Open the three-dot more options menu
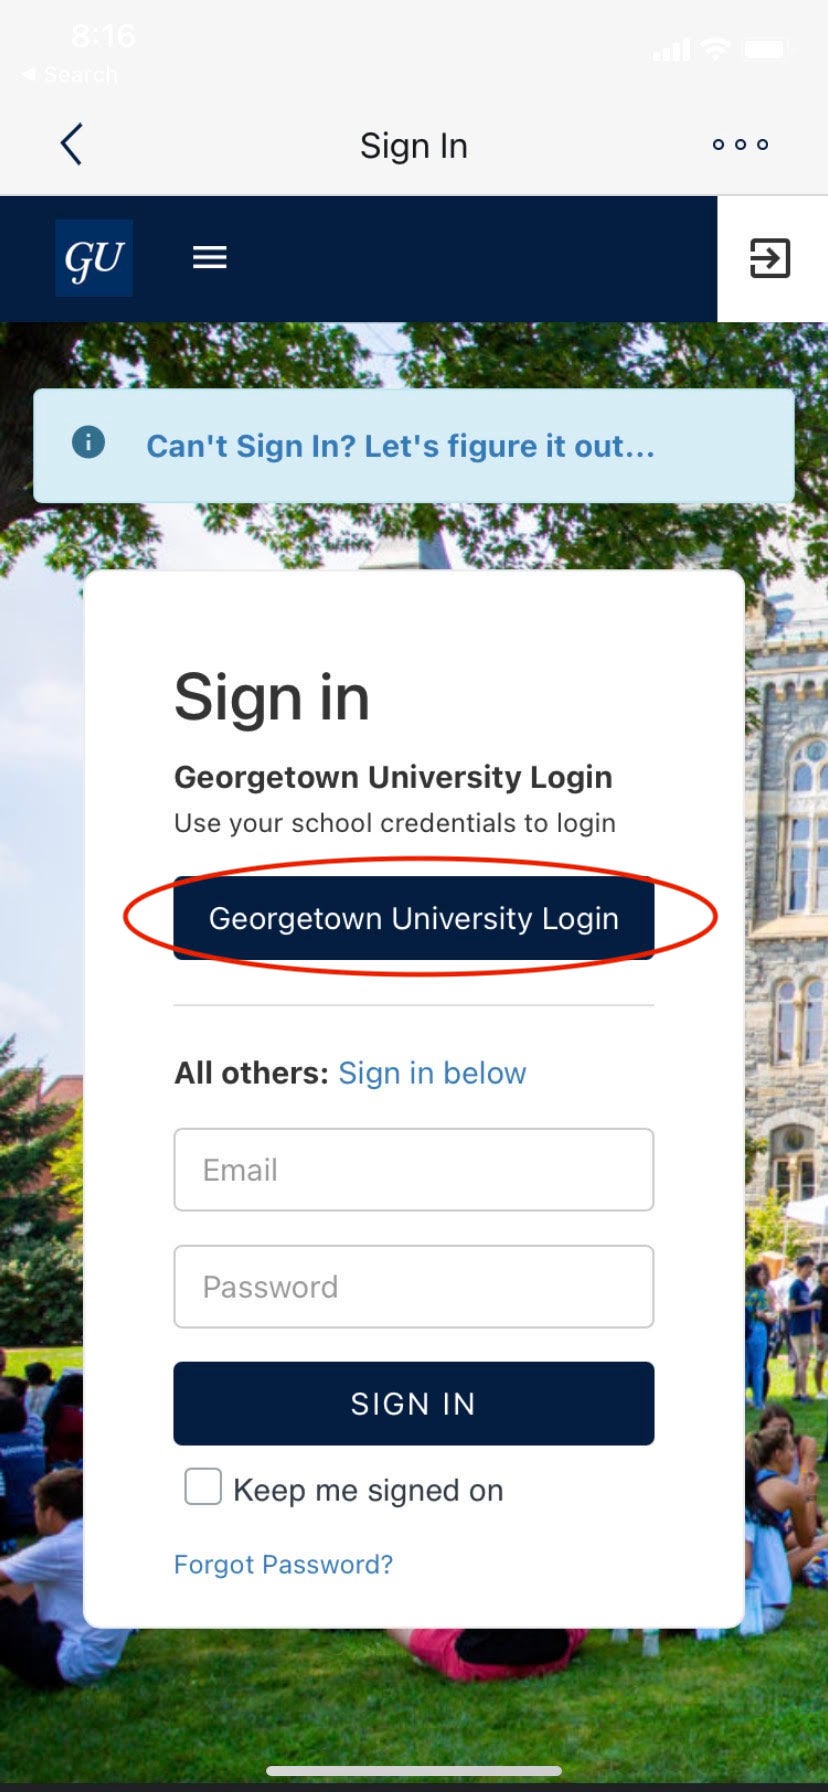 [x=740, y=145]
